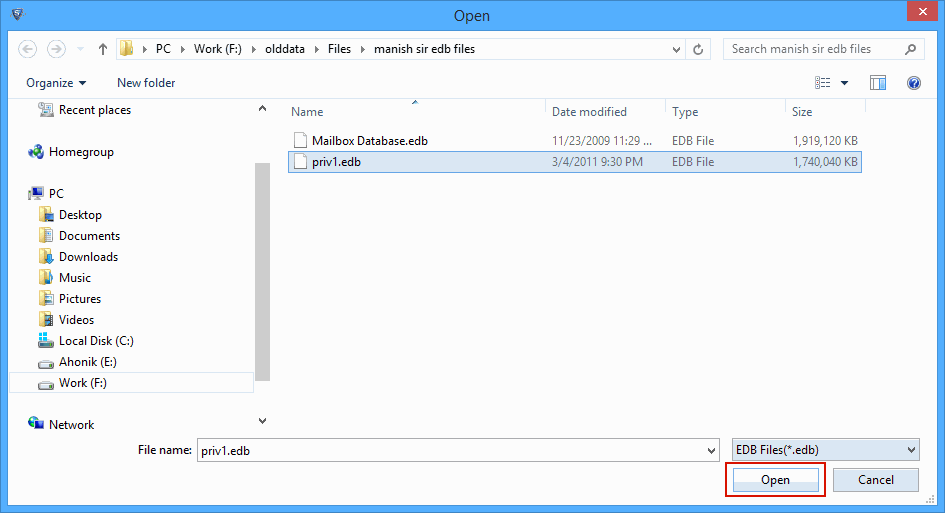
Task: Click the navigation pane scroll-down arrow
Action: point(262,421)
